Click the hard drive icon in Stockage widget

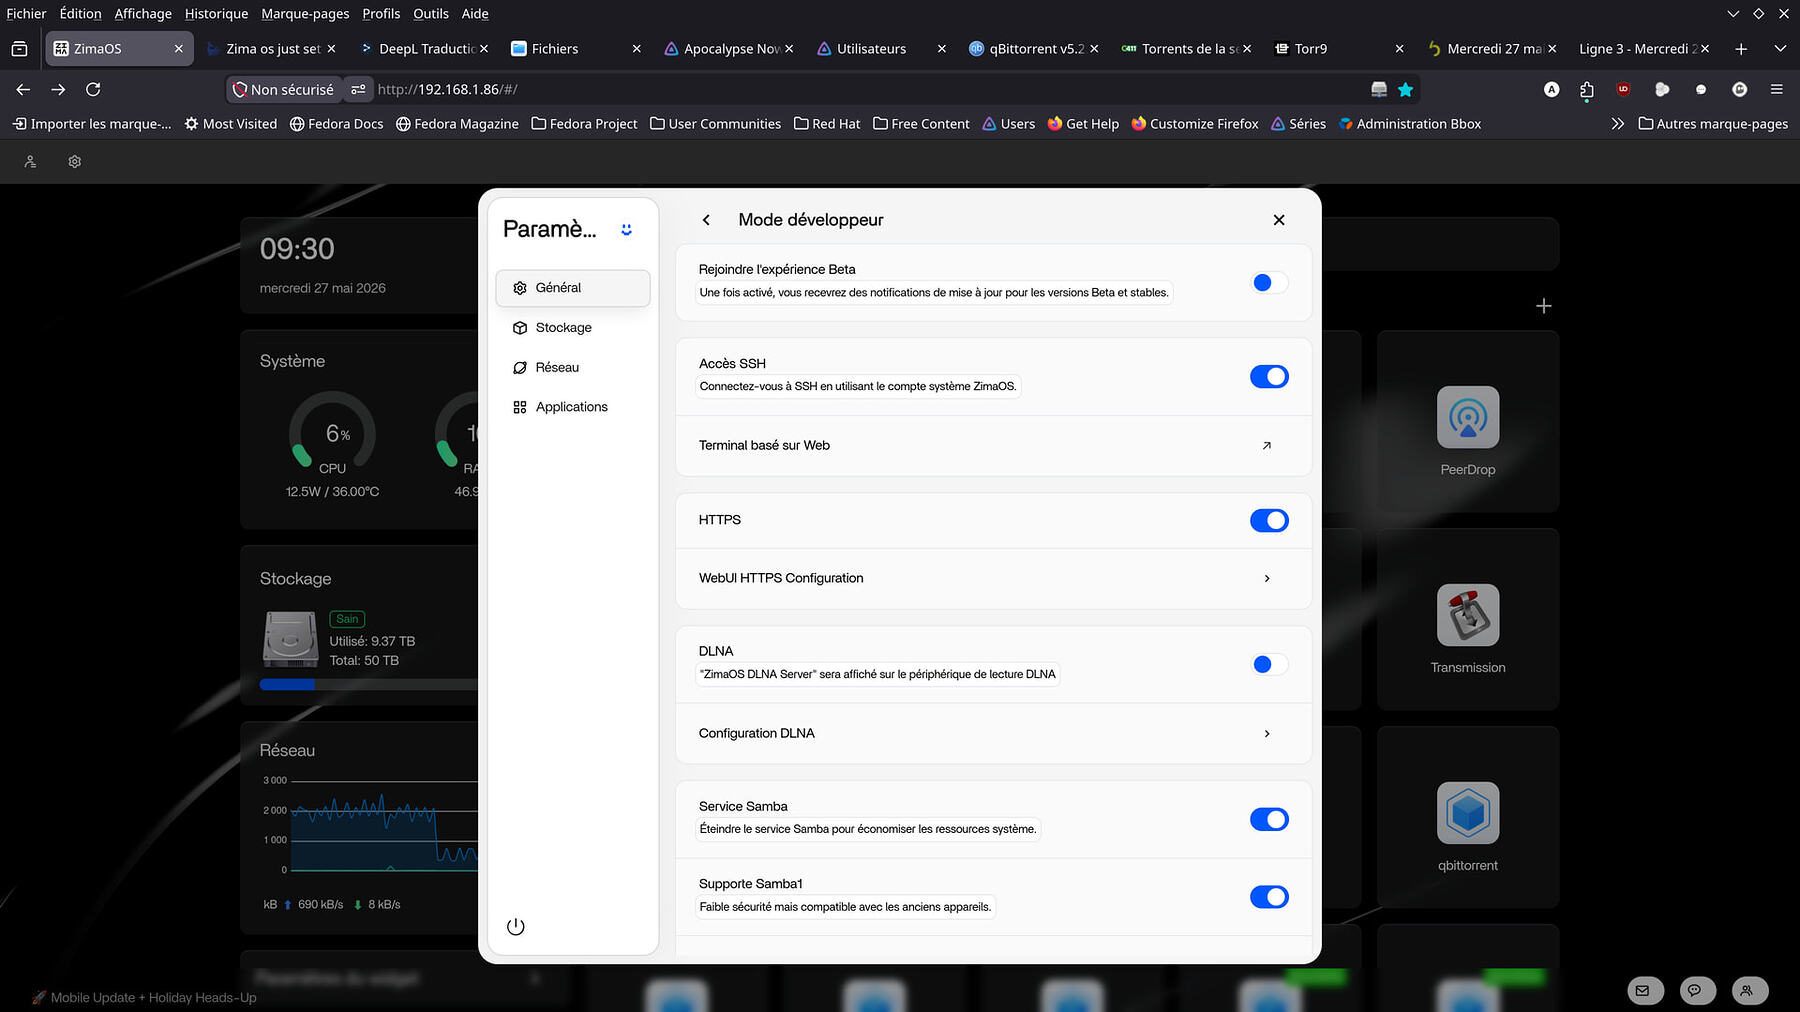click(x=290, y=639)
